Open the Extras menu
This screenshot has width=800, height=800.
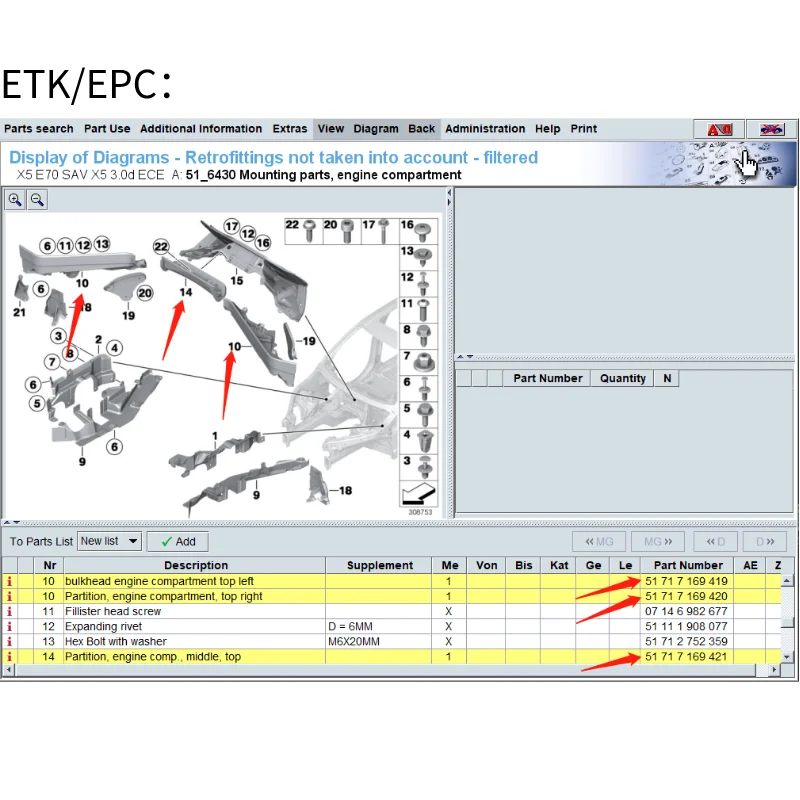(290, 129)
